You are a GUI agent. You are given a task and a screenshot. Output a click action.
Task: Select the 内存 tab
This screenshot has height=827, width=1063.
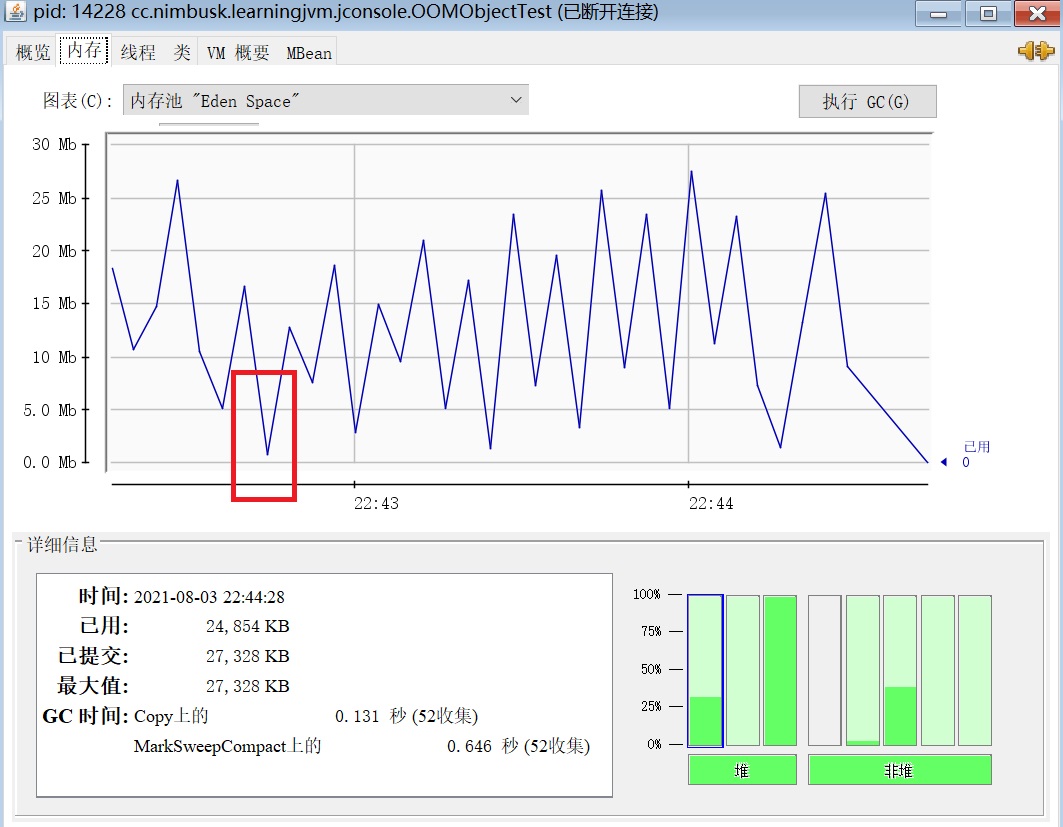click(x=84, y=51)
